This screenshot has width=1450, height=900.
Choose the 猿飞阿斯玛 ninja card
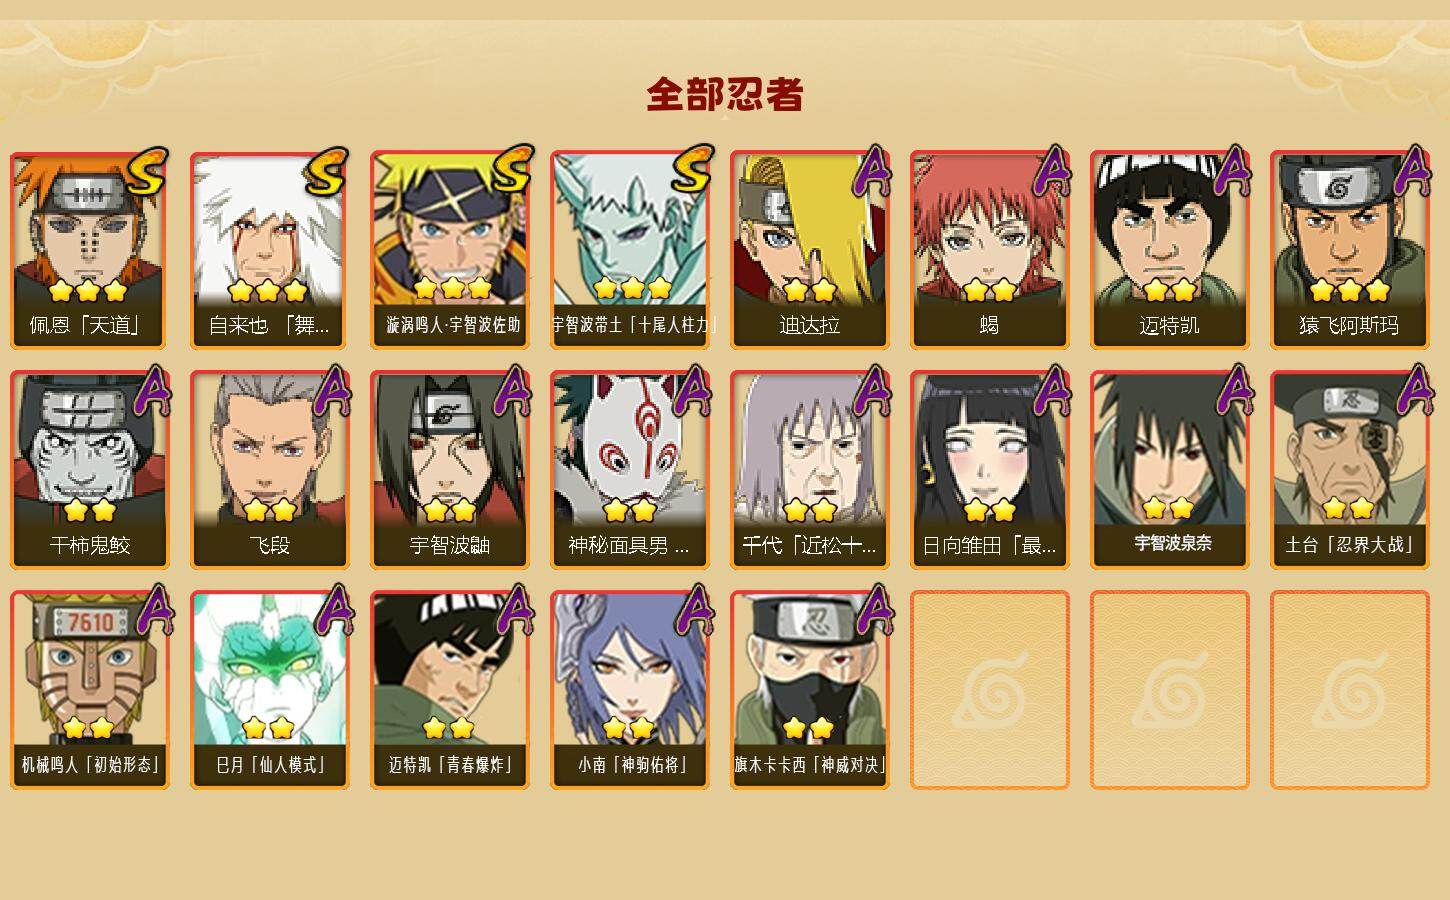[1349, 250]
